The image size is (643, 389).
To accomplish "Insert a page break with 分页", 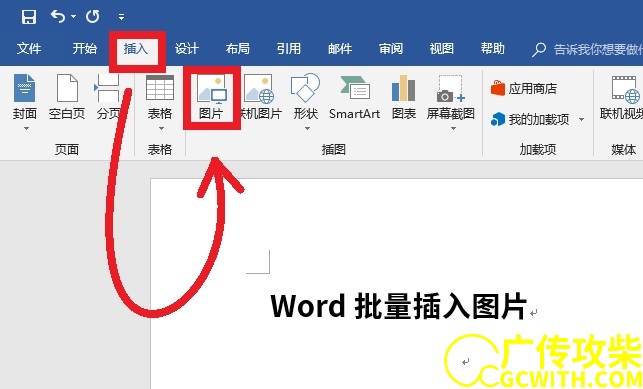I will tap(108, 97).
